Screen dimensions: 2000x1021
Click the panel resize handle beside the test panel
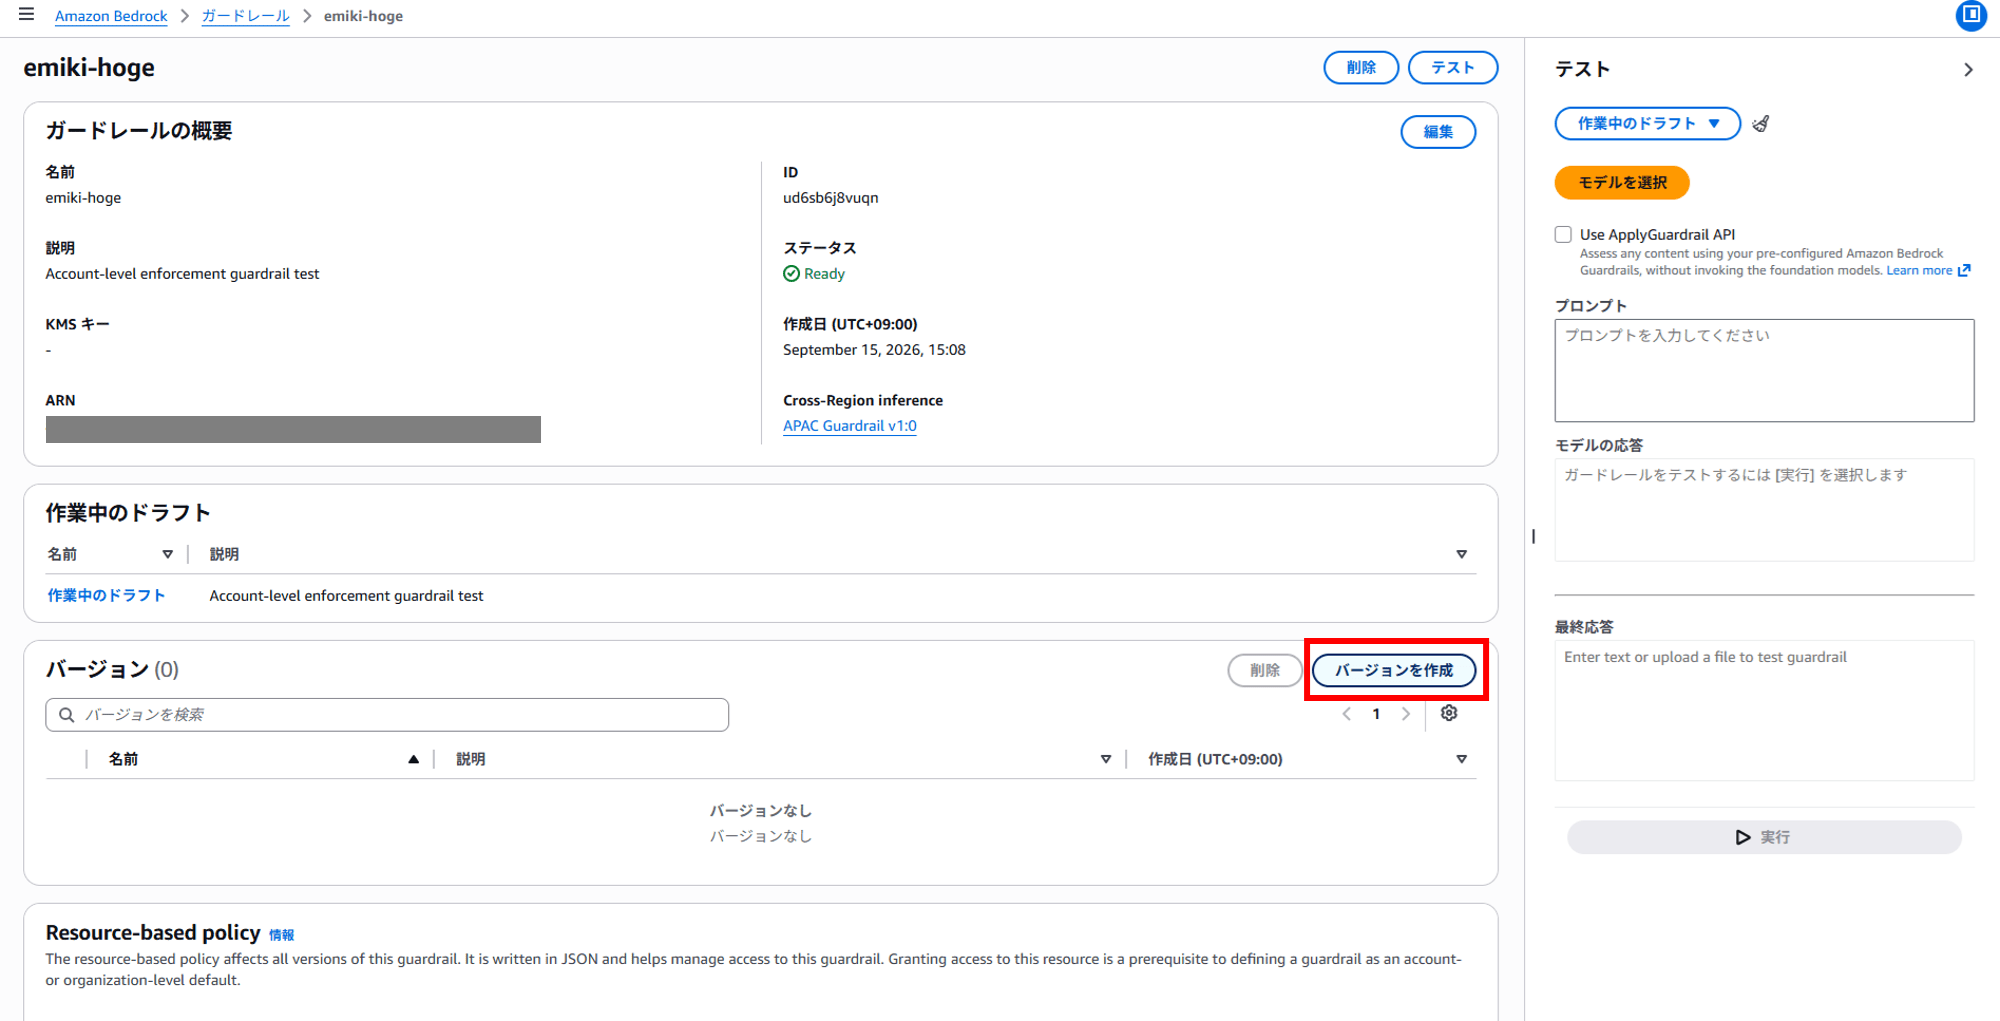click(1533, 536)
